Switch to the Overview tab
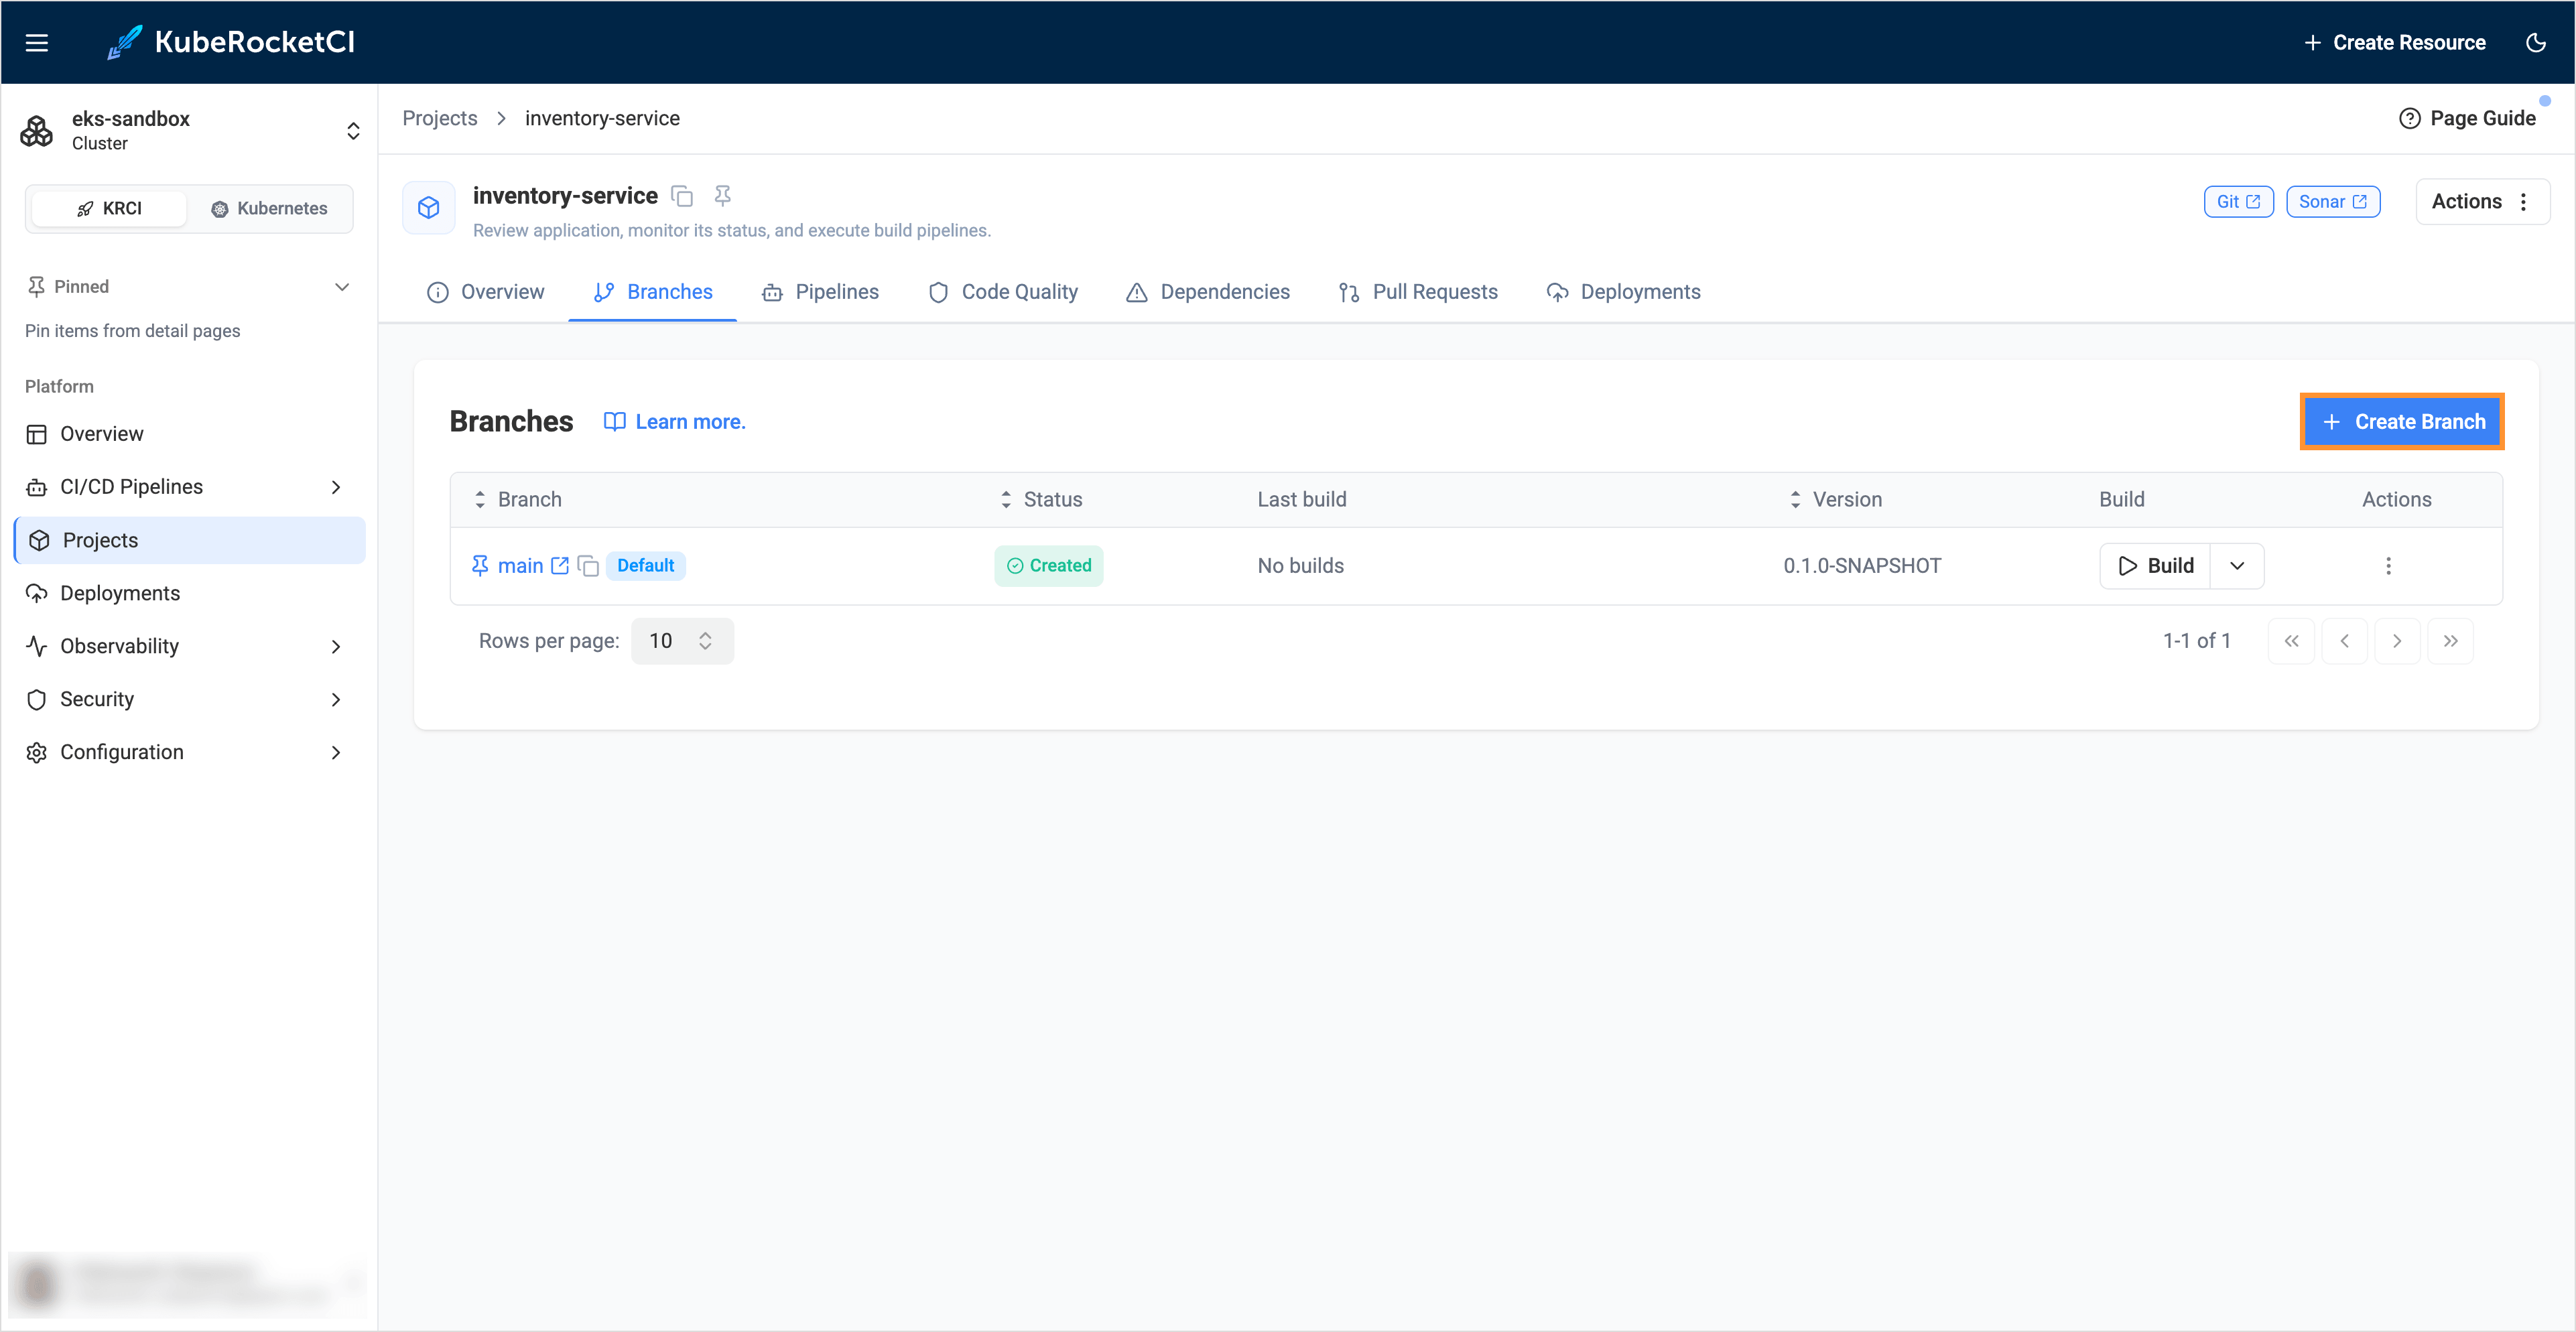The height and width of the screenshot is (1332, 2576). tap(485, 292)
